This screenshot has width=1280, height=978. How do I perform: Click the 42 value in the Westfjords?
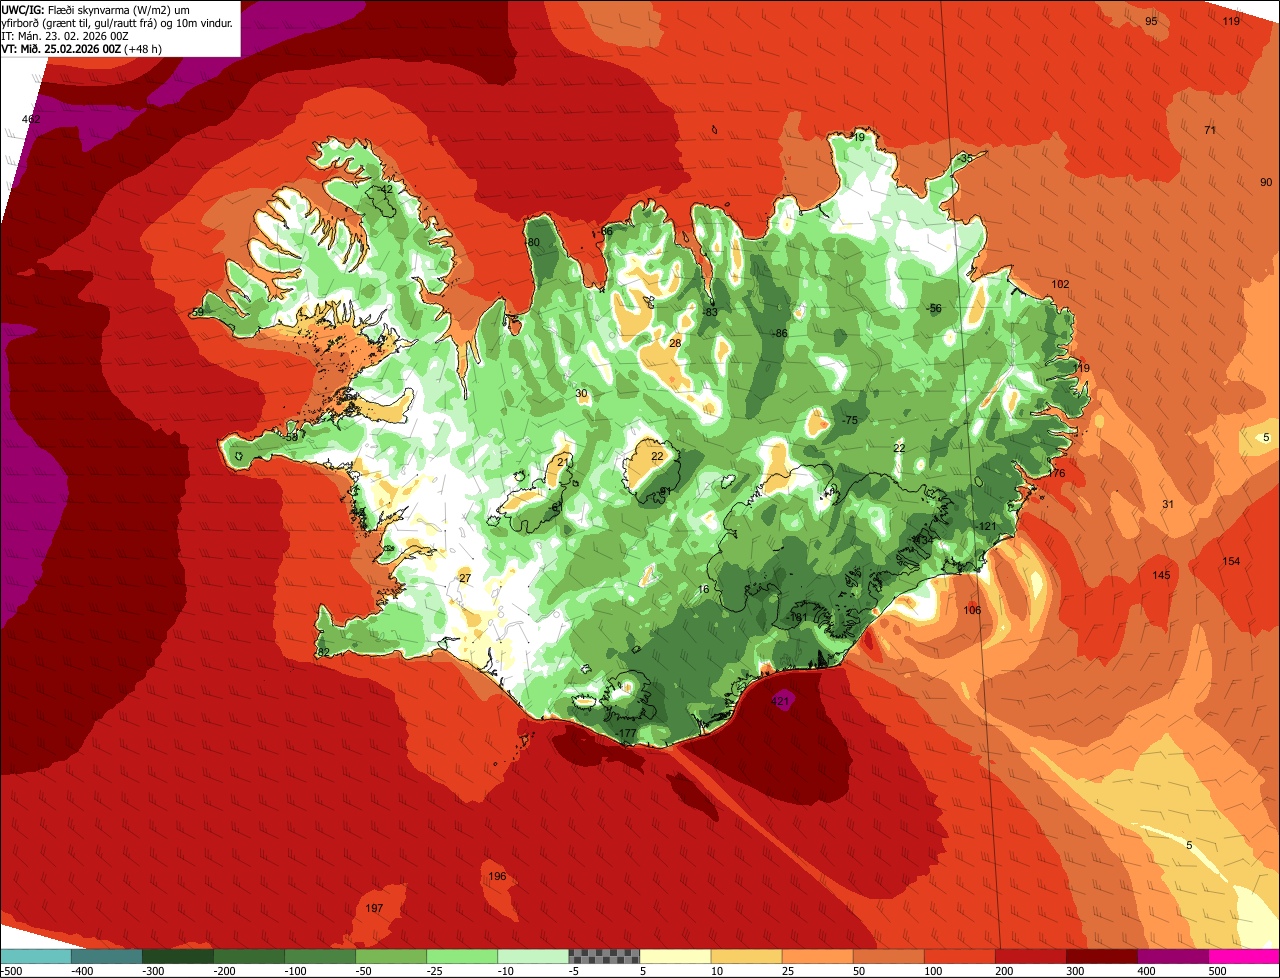[386, 189]
